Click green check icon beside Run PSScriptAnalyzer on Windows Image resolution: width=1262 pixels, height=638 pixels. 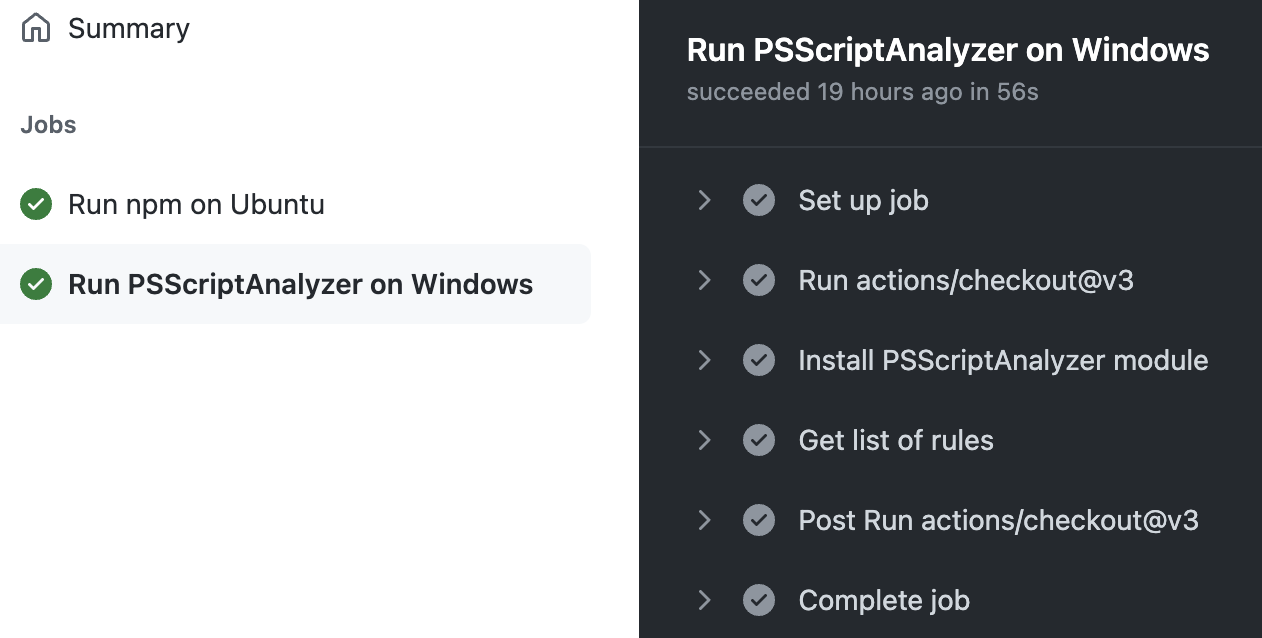36,285
